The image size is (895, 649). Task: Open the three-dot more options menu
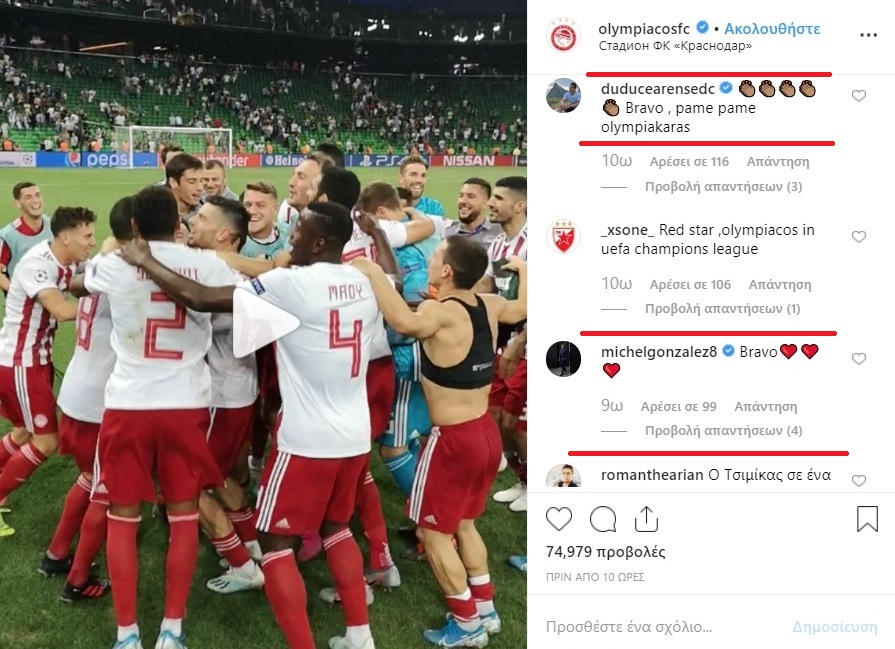[x=868, y=35]
